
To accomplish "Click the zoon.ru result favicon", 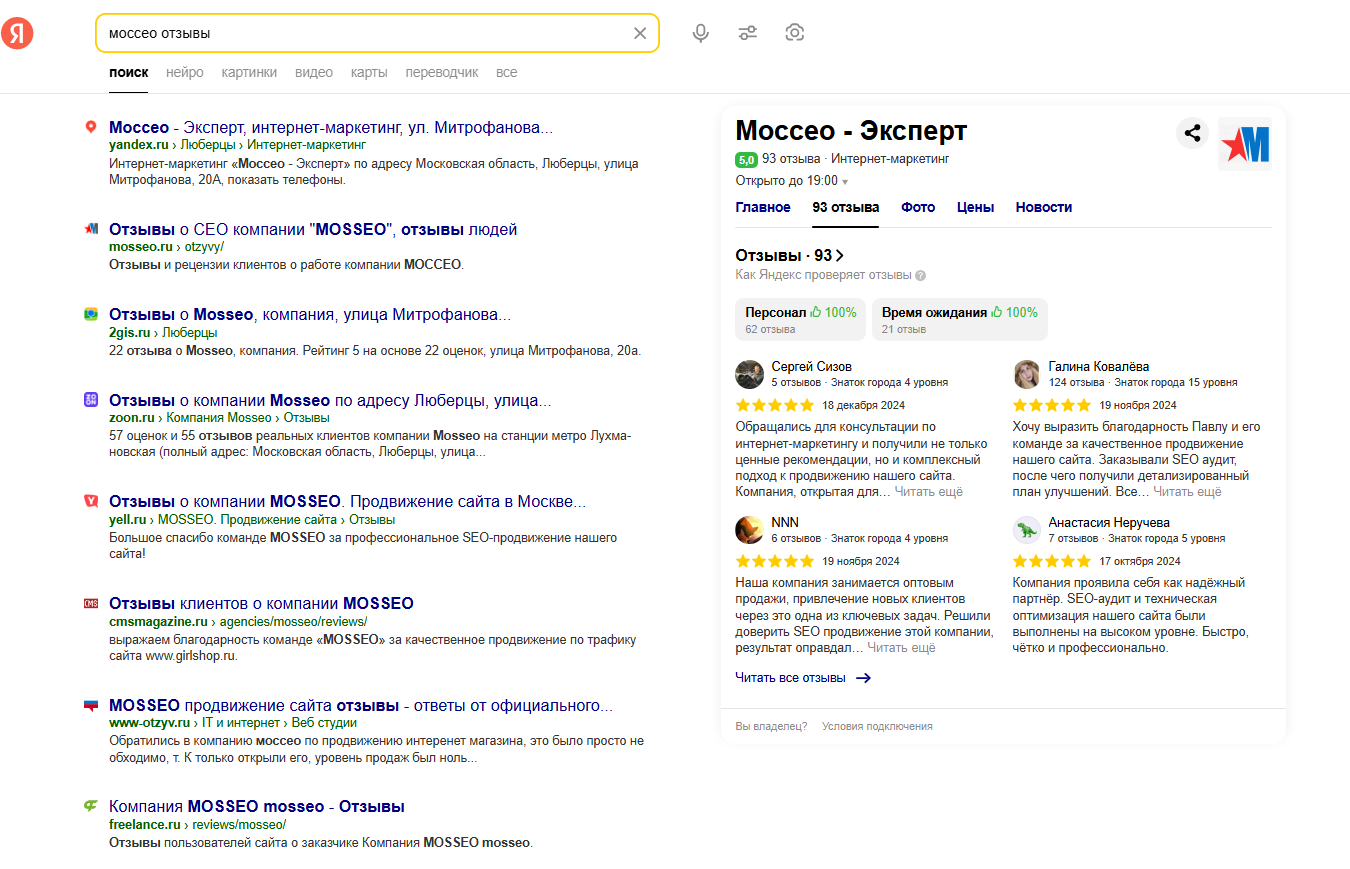I will (91, 400).
